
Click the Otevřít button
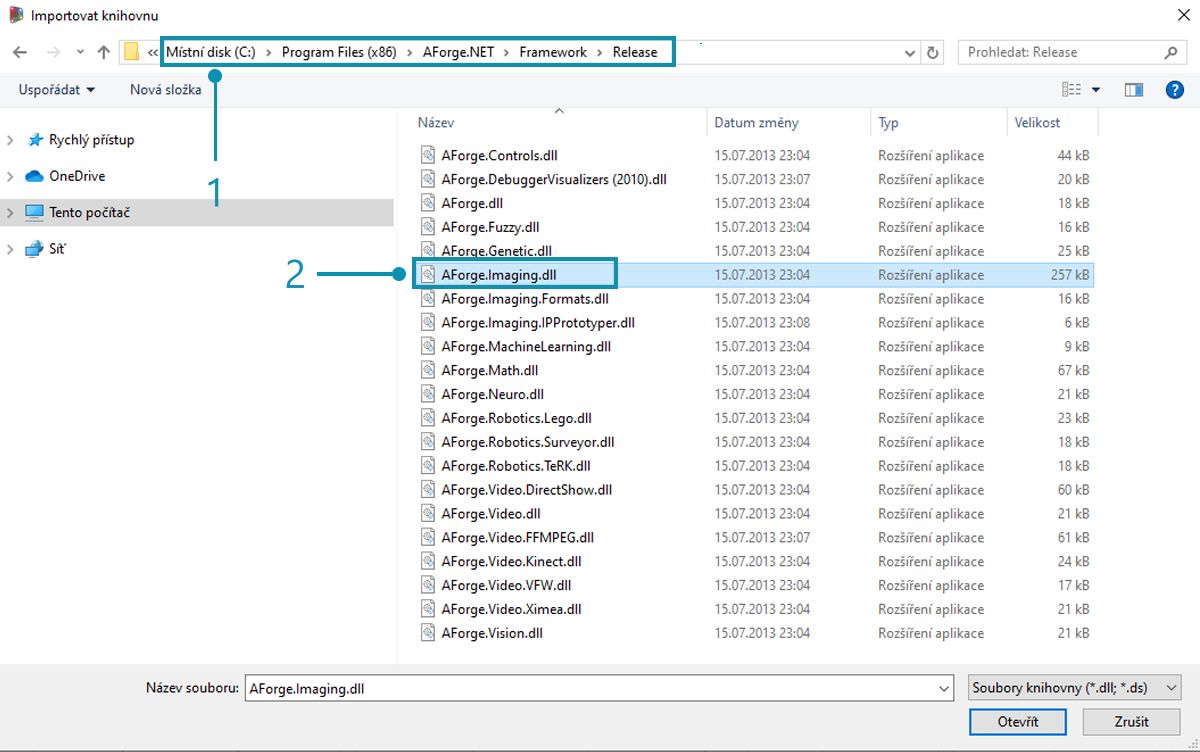(x=1018, y=721)
